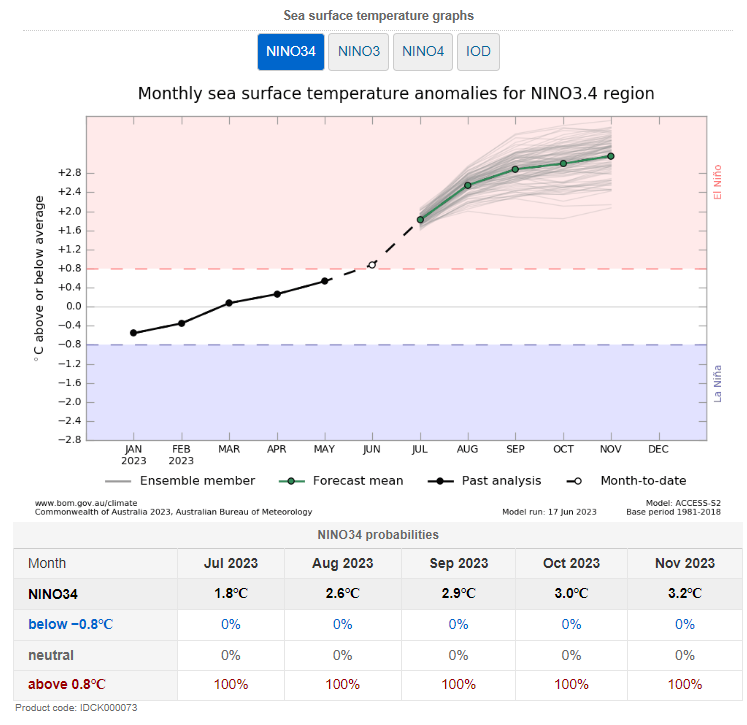
Task: Click the 'Model: ACCESS-S2' text
Action: pyautogui.click(x=683, y=503)
